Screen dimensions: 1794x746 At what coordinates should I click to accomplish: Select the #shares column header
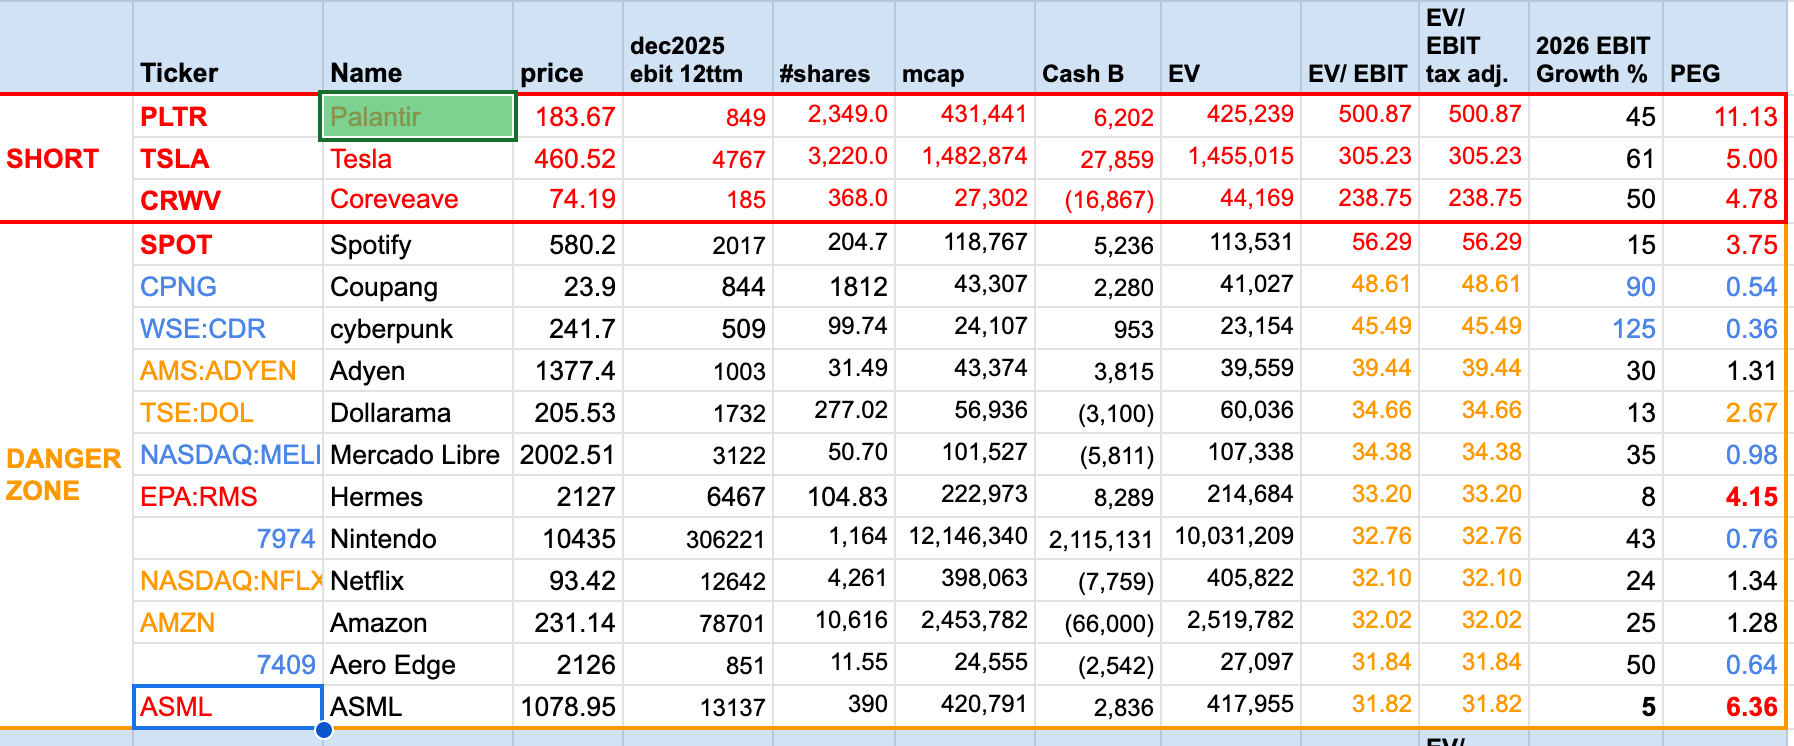(834, 48)
